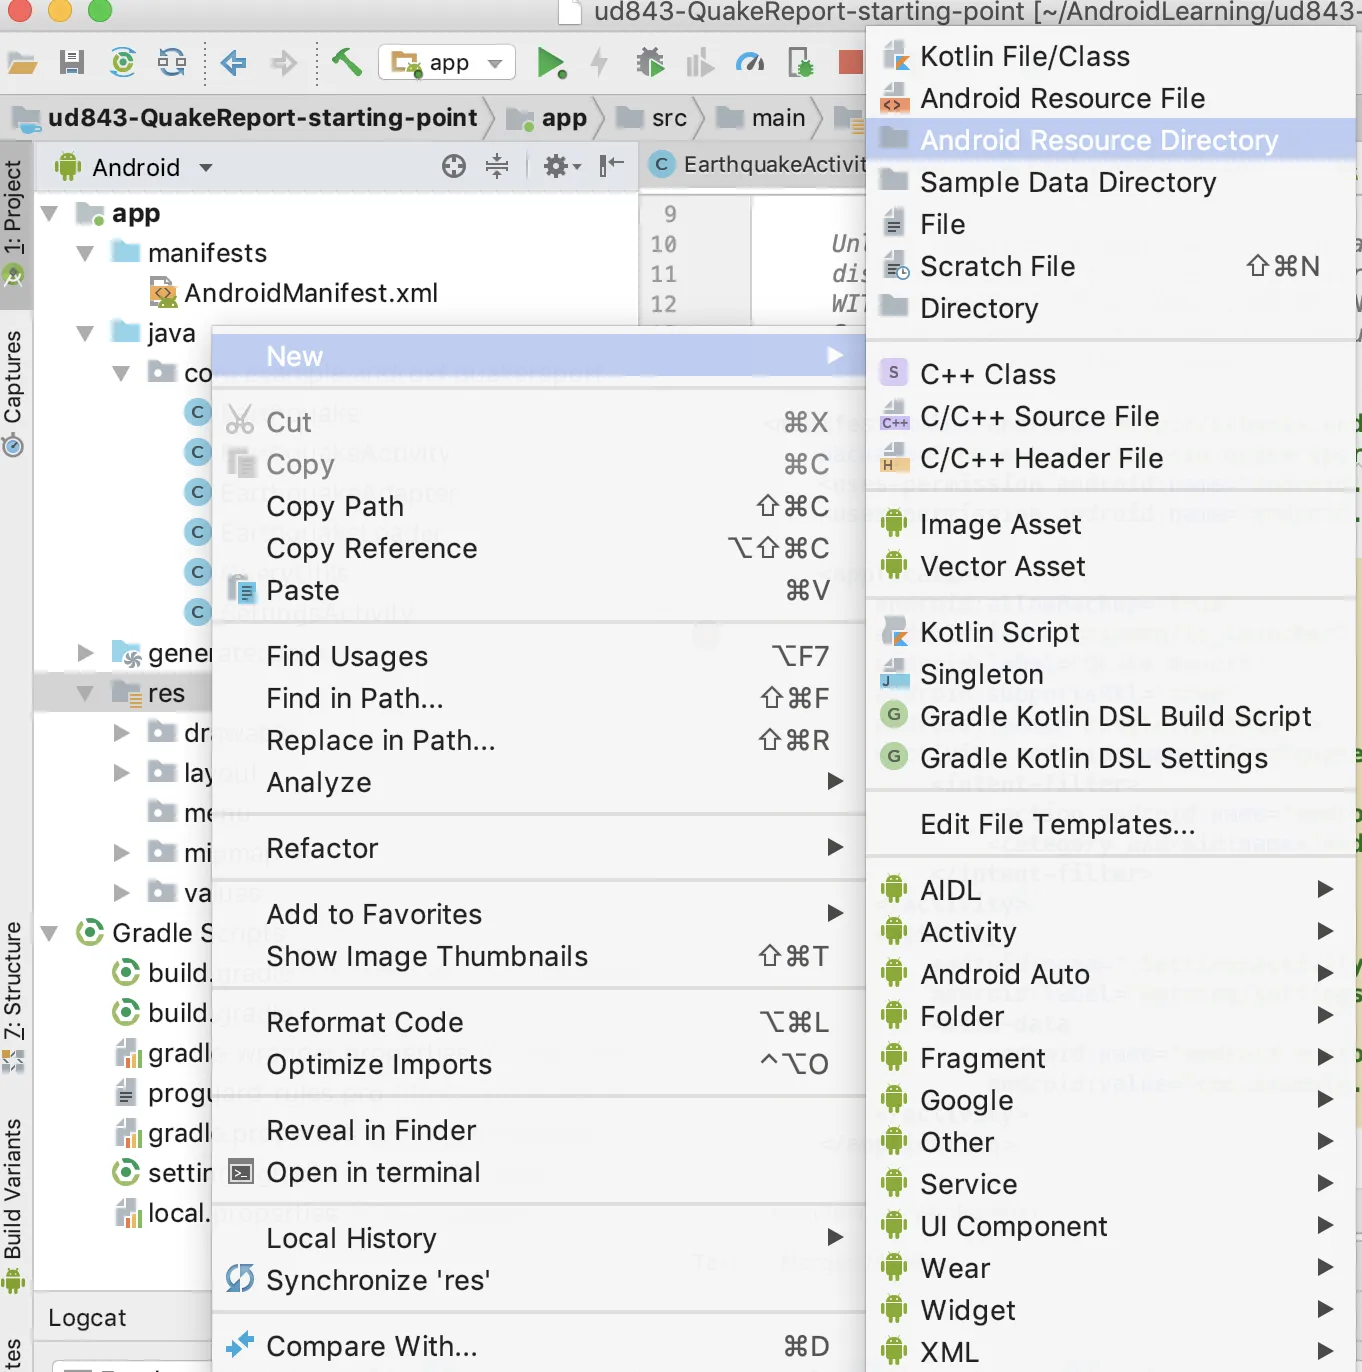Select Sample Data Directory menu item
Viewport: 1362px width, 1372px height.
[x=1110, y=182]
